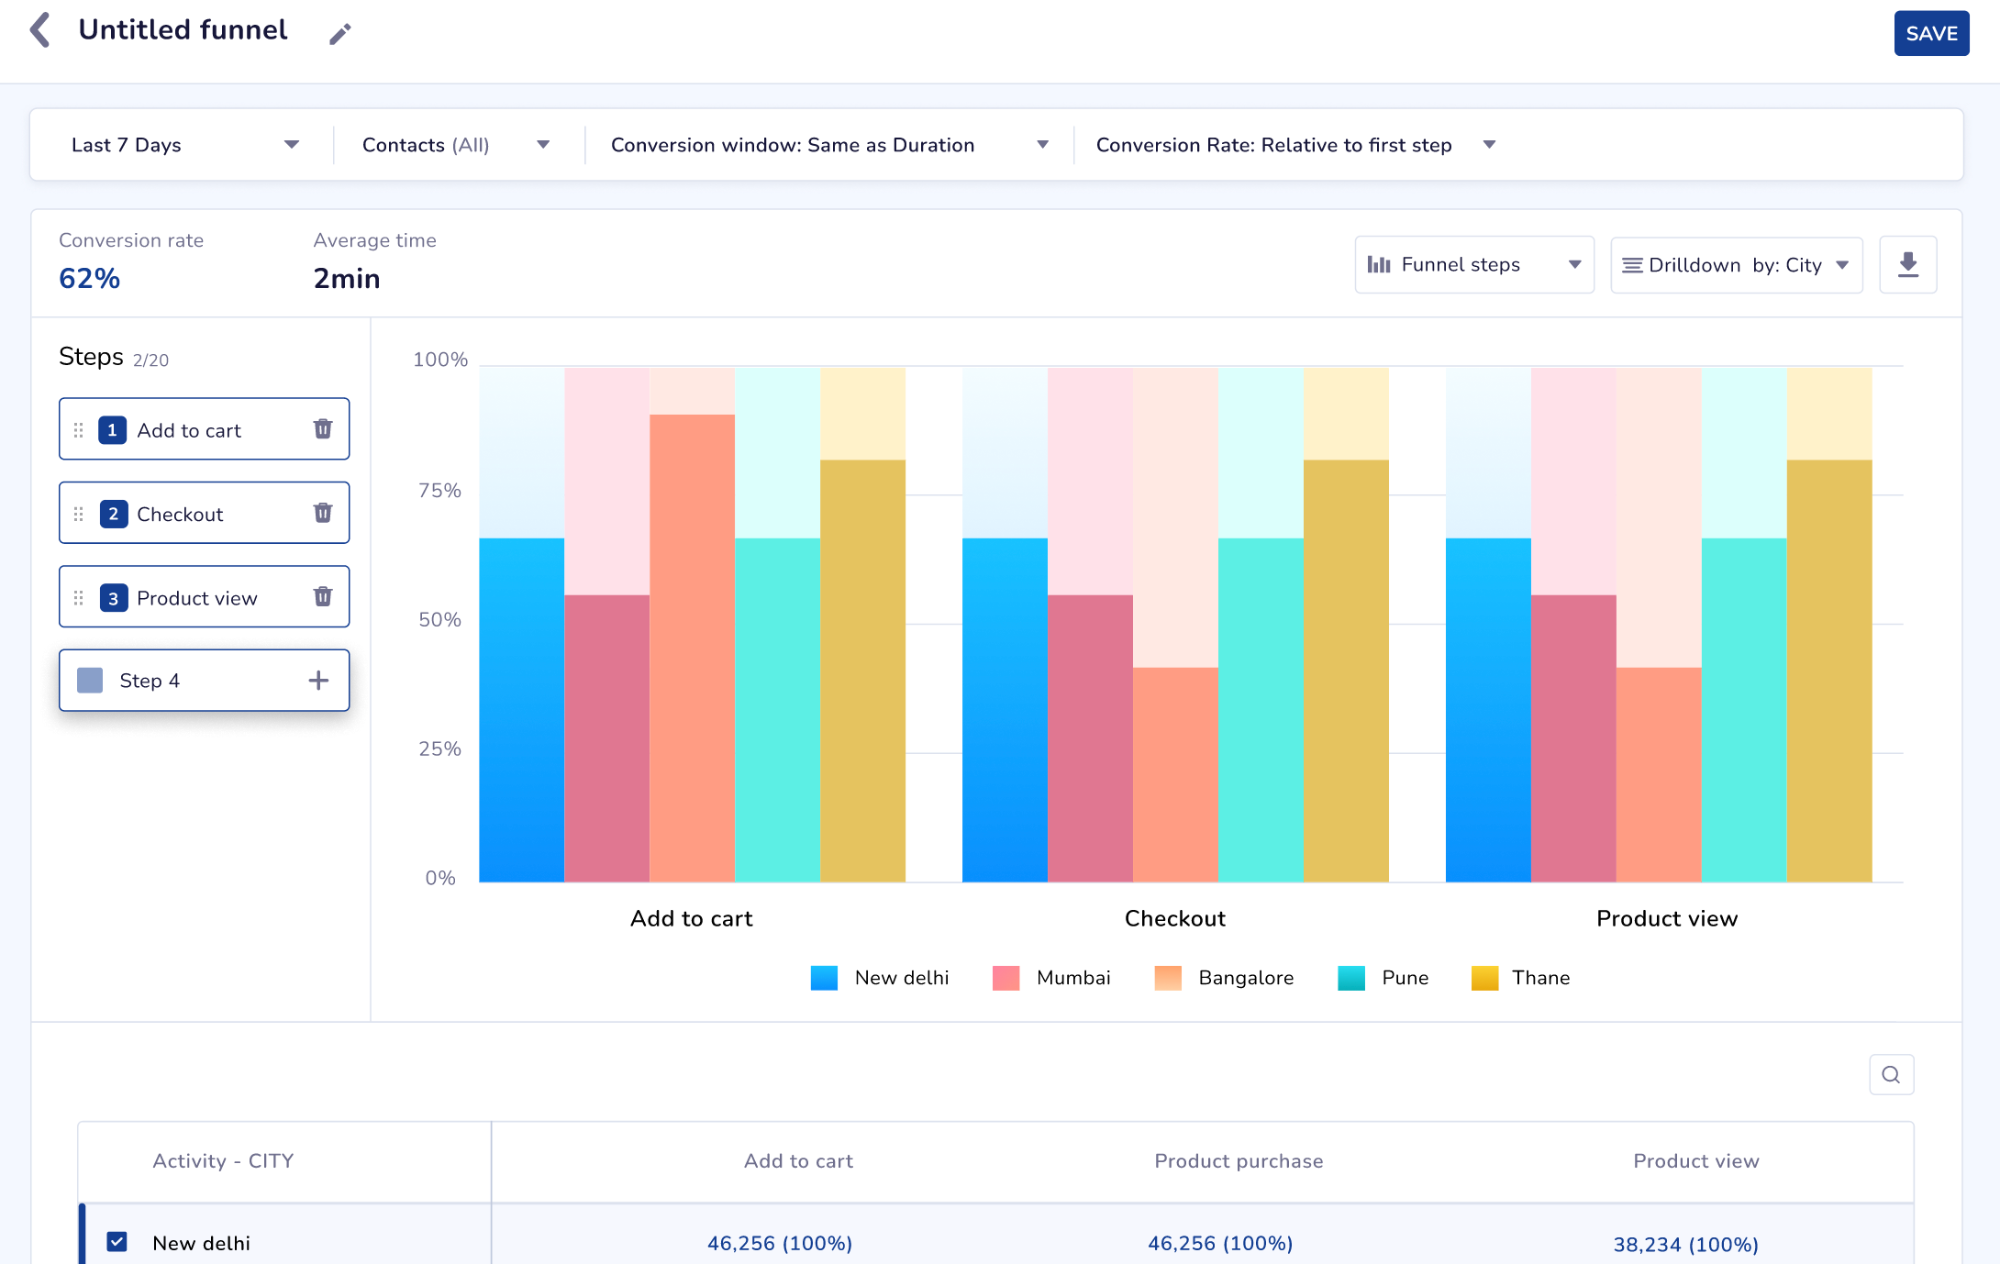
Task: Go back using the left chevron
Action: coord(40,30)
